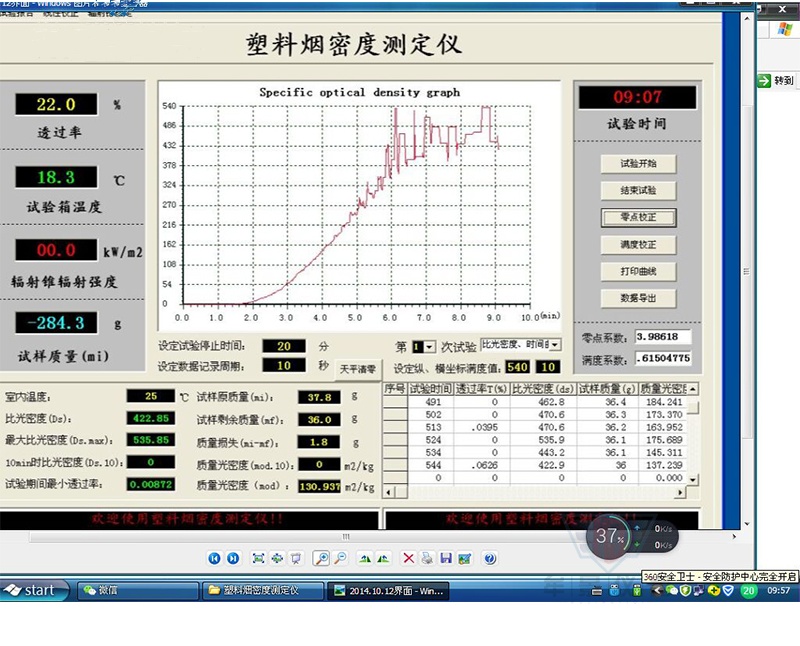
Task: Click the keyboard tray icon
Action: click(x=596, y=591)
